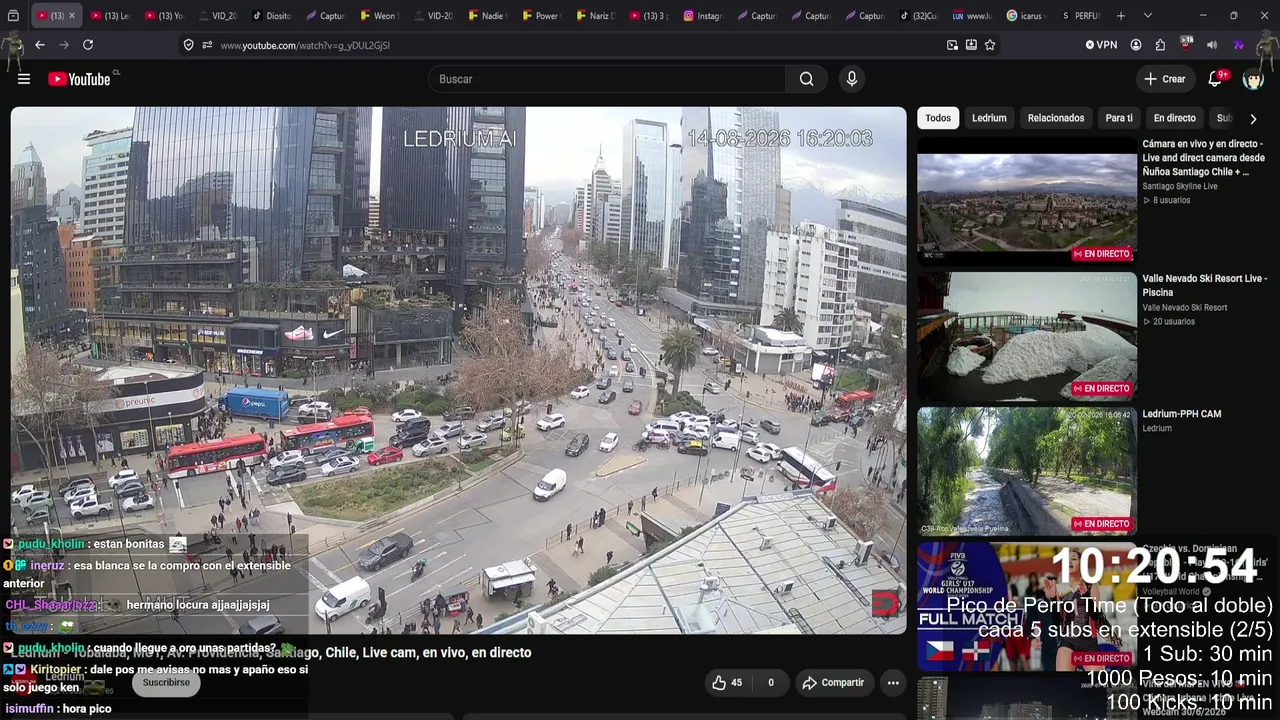The height and width of the screenshot is (720, 1280).
Task: Click the save page download icon
Action: [x=971, y=45]
